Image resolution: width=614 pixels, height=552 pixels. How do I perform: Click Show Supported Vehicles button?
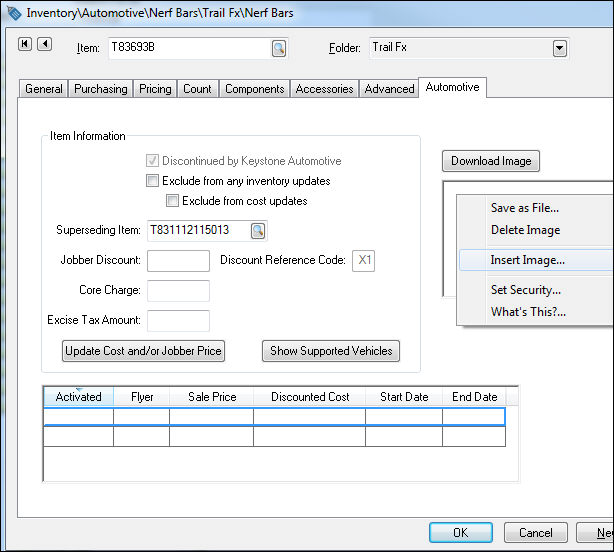point(331,351)
